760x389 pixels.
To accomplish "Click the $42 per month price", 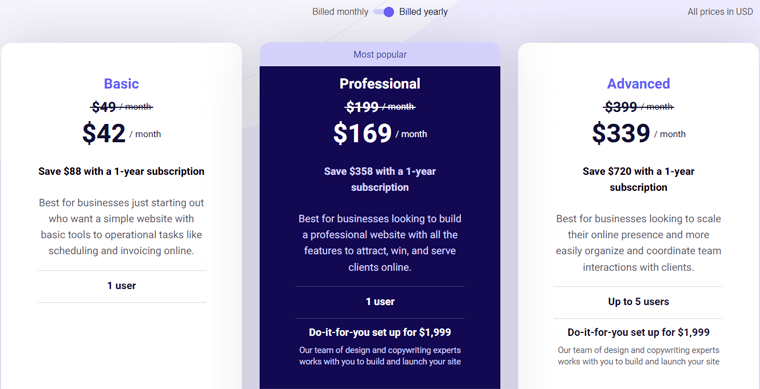I will pos(121,133).
